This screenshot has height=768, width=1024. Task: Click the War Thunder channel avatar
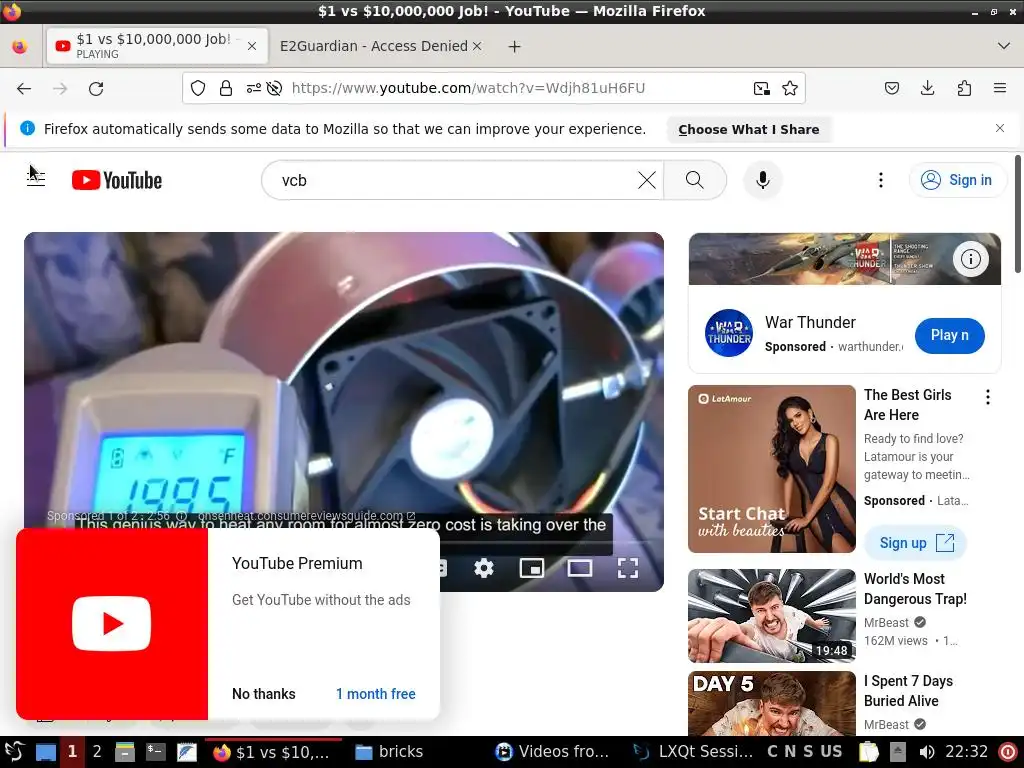[729, 333]
